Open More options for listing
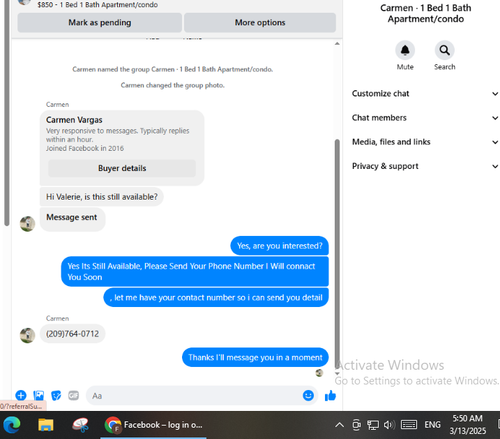This screenshot has width=500, height=439. 260,23
